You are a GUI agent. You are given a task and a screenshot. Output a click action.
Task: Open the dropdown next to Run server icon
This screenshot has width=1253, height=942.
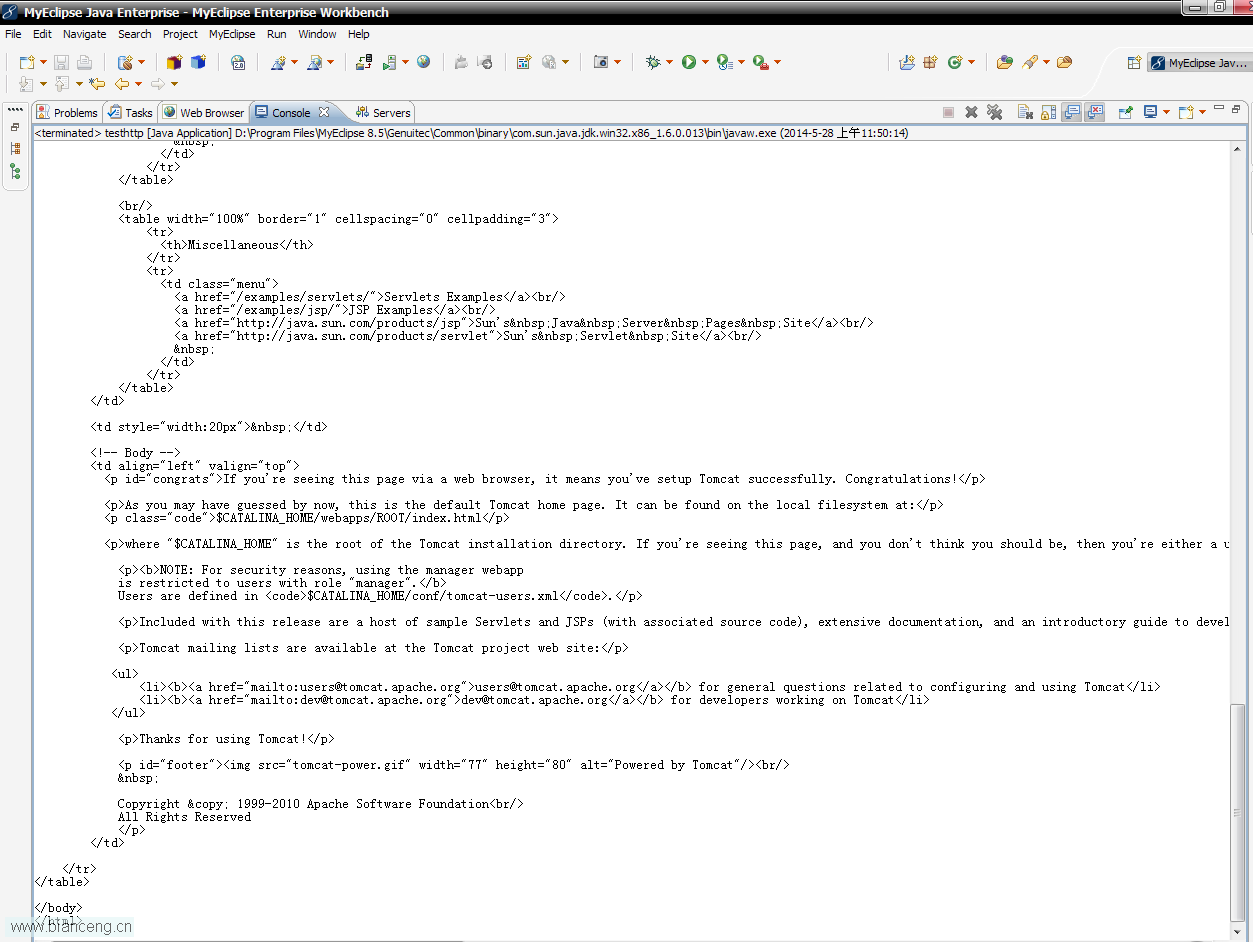click(x=405, y=63)
